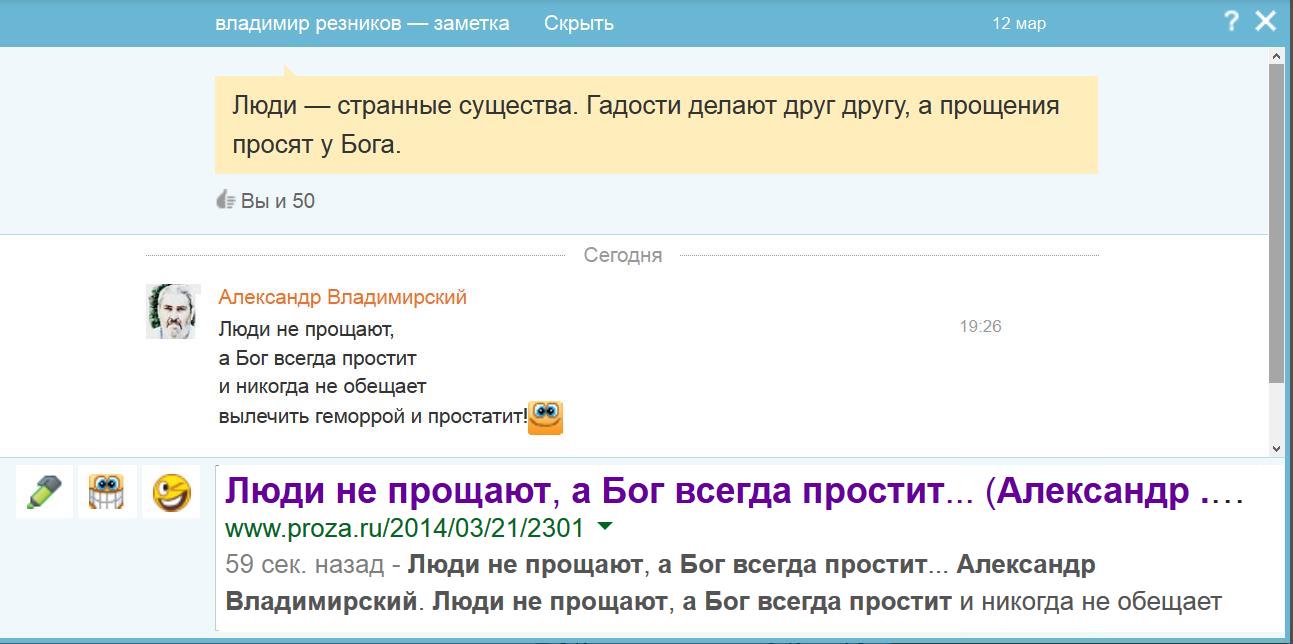Open Александр Владимирский's avatar photo
The width and height of the screenshot is (1293, 644).
[x=172, y=311]
